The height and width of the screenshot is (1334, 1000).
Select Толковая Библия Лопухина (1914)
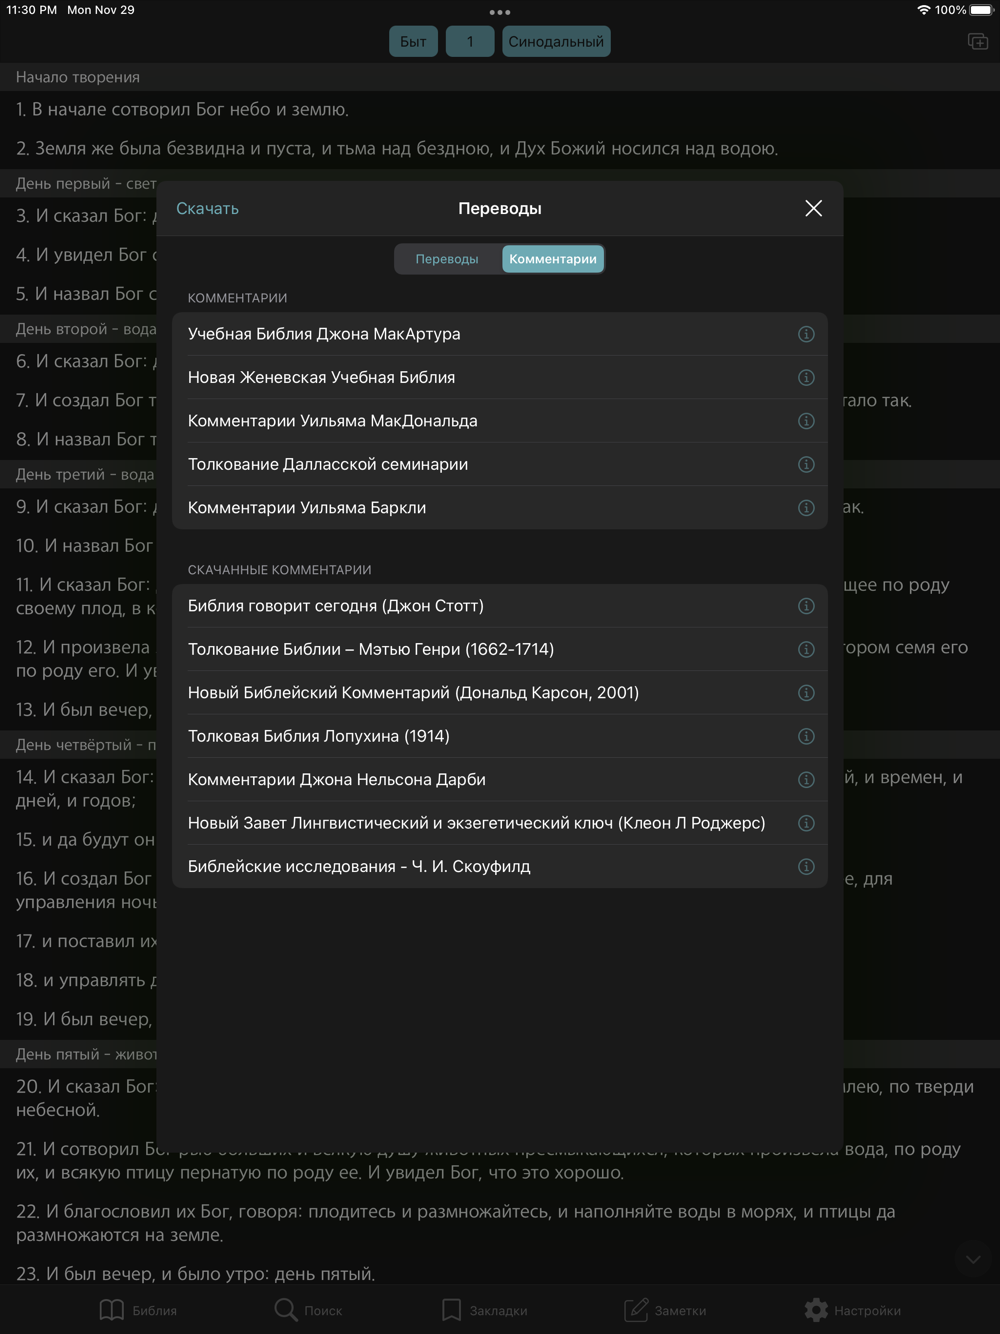click(x=500, y=737)
